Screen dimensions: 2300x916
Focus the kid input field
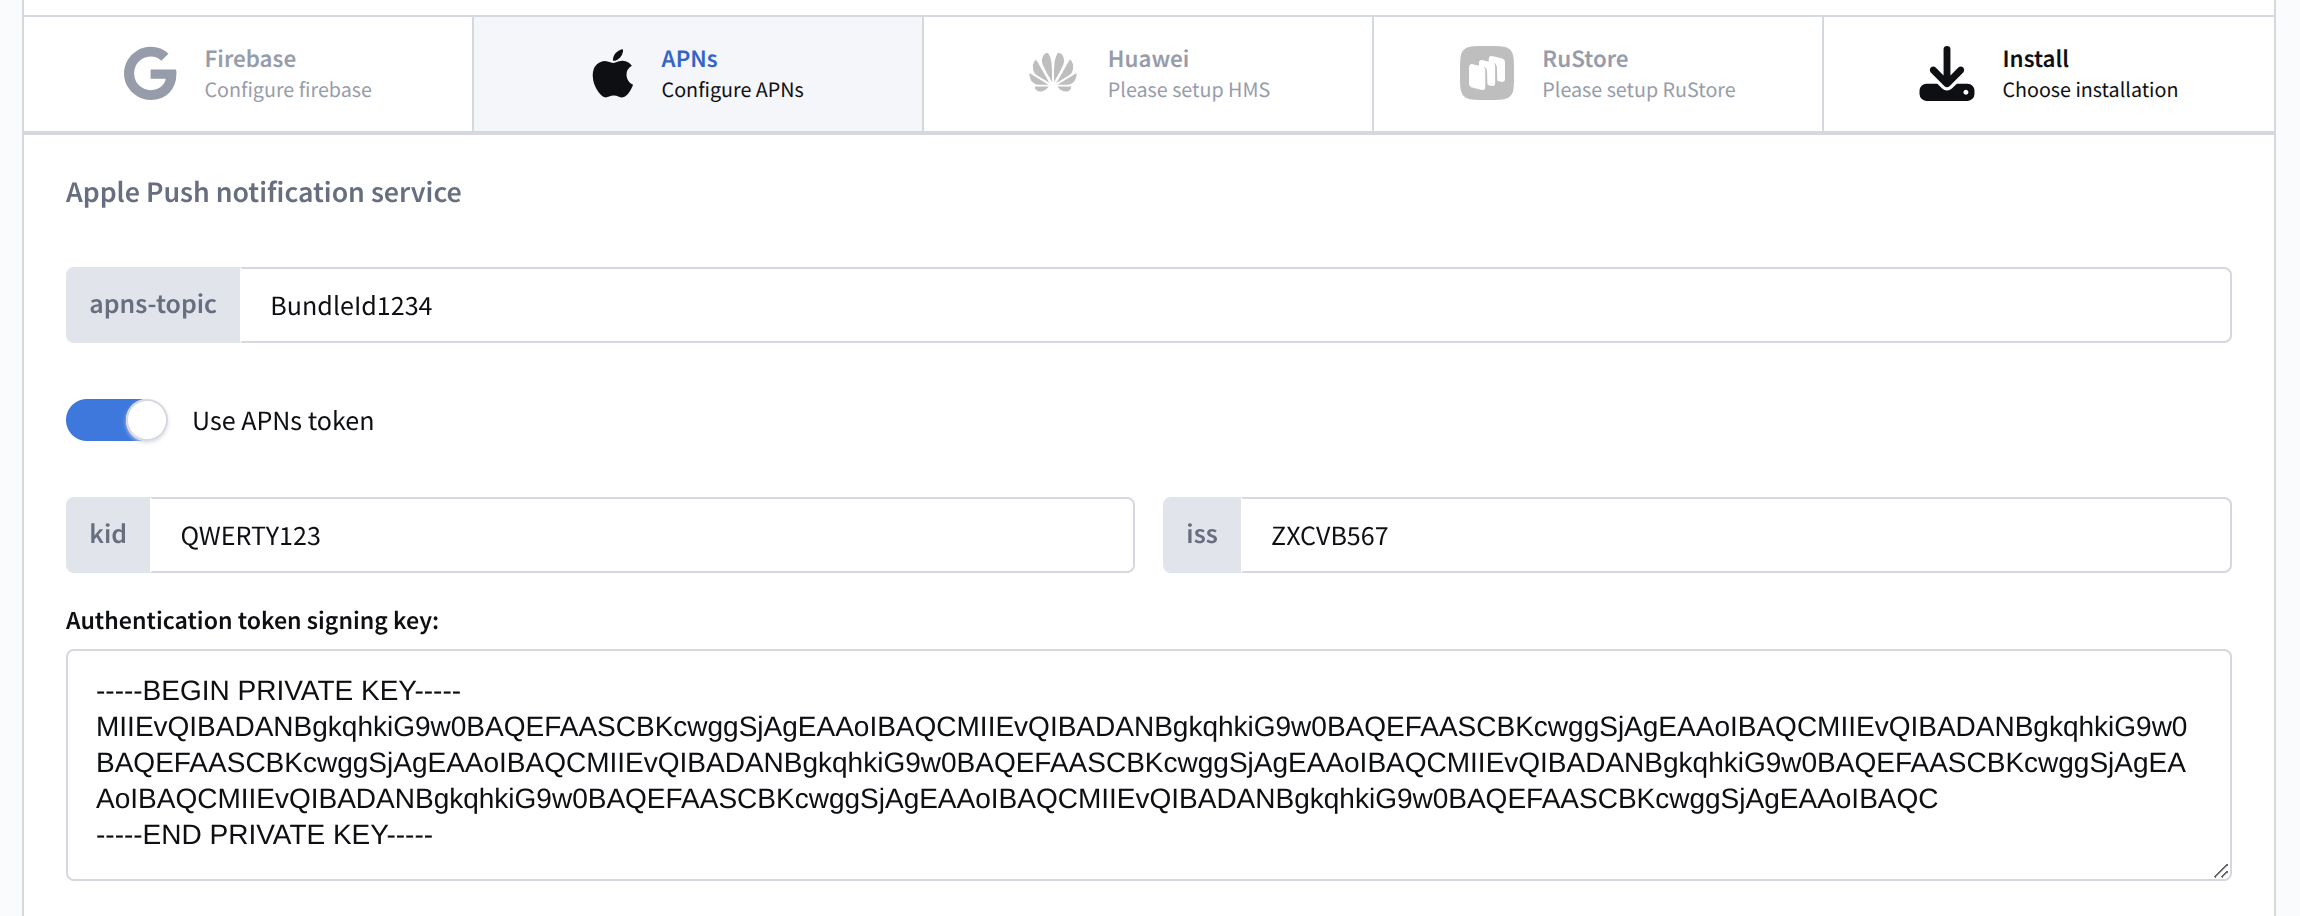pos(640,536)
